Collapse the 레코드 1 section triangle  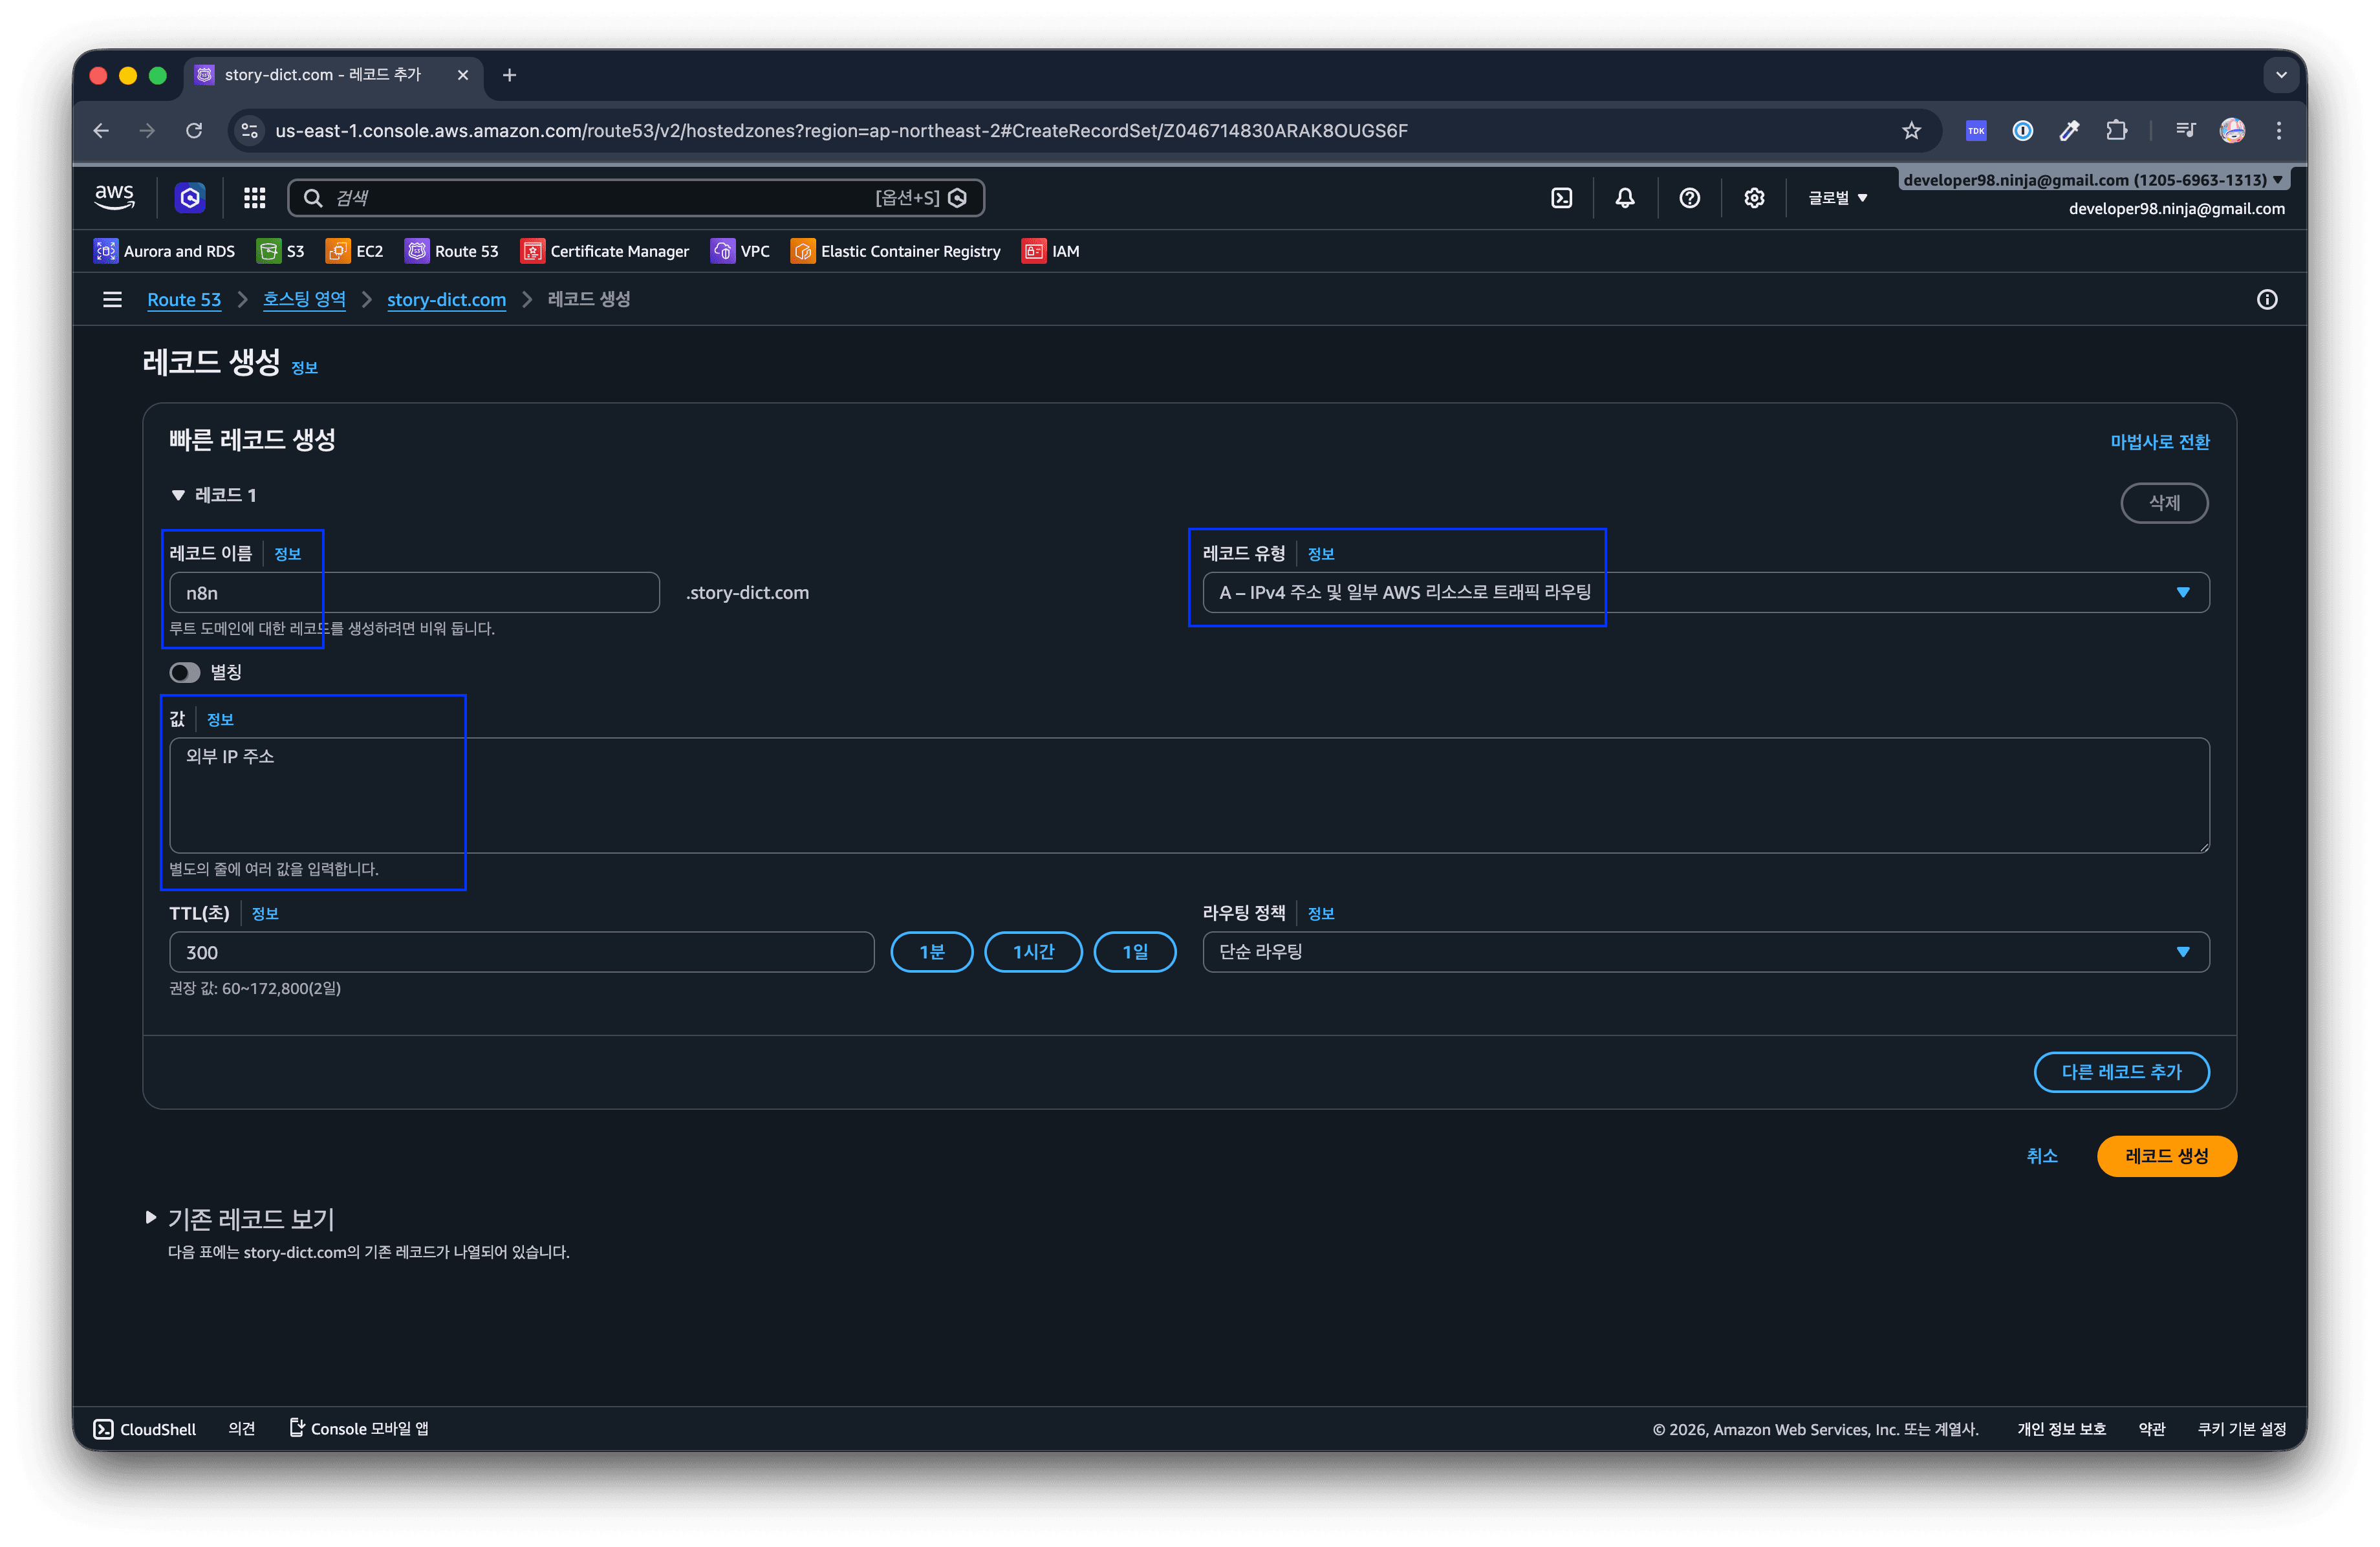tap(178, 495)
